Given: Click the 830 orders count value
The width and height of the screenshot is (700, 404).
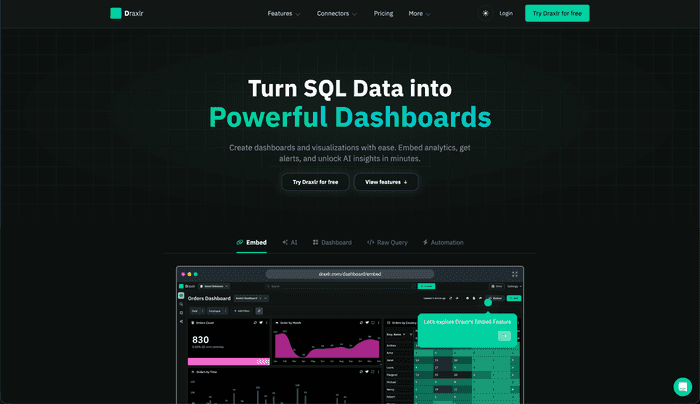Looking at the screenshot, I should pos(200,340).
